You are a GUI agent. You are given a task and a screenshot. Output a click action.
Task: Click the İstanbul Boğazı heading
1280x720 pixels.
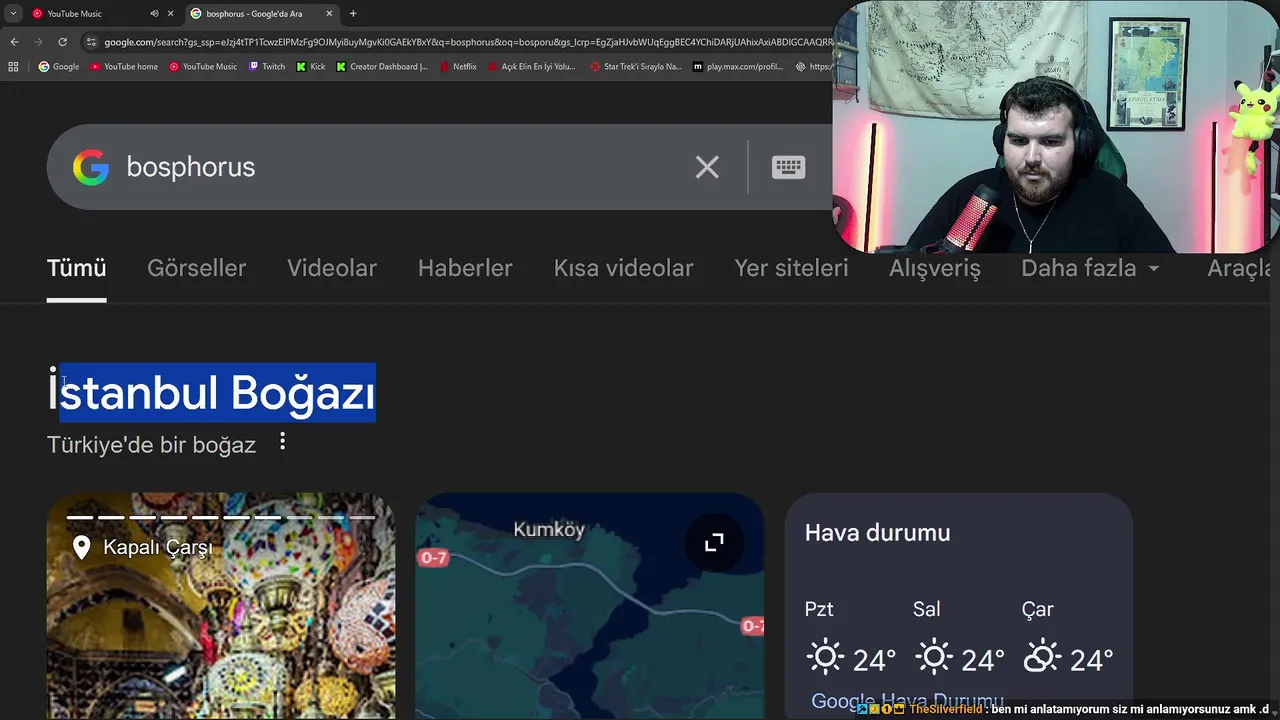pos(212,392)
